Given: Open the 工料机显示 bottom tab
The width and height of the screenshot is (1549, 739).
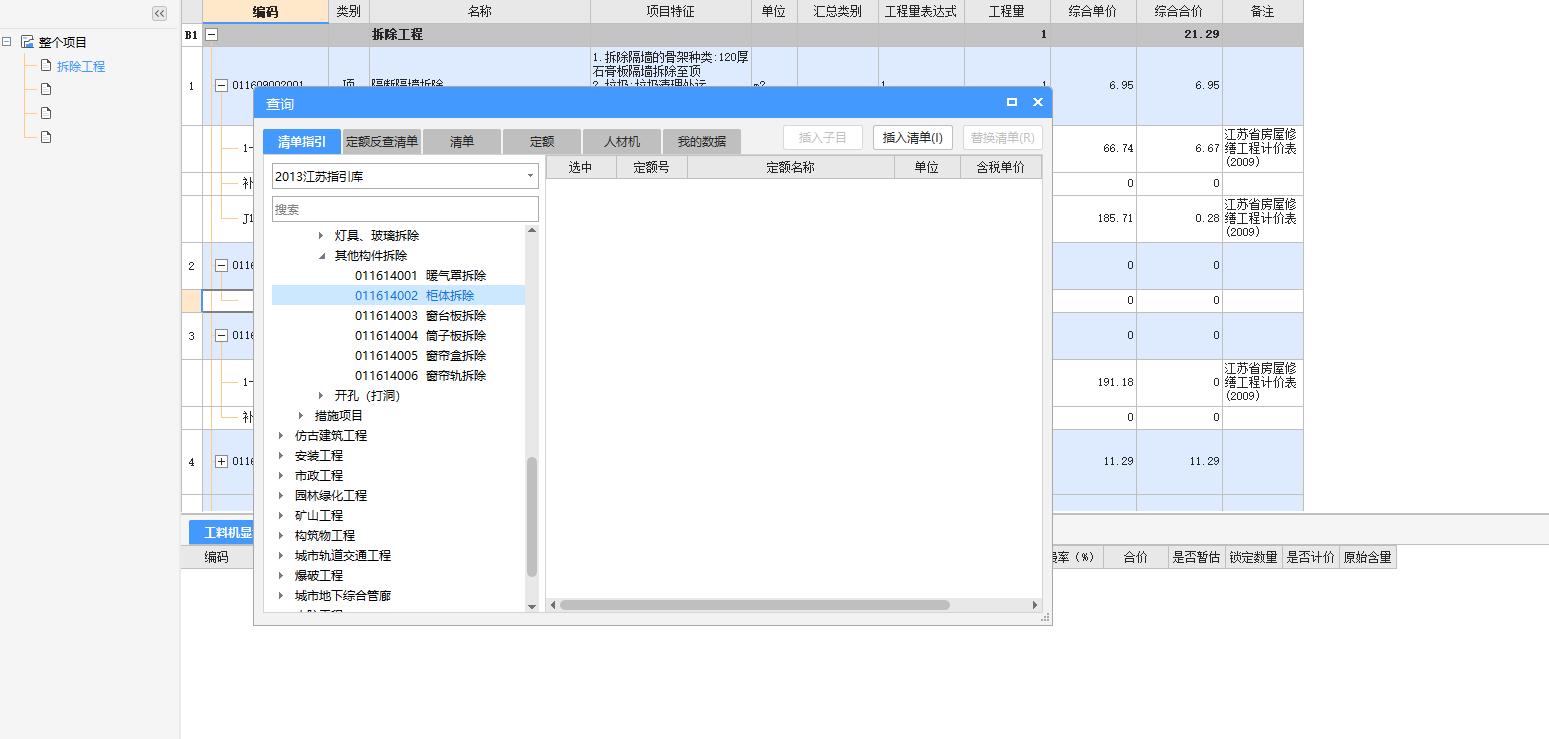Looking at the screenshot, I should pos(222,533).
